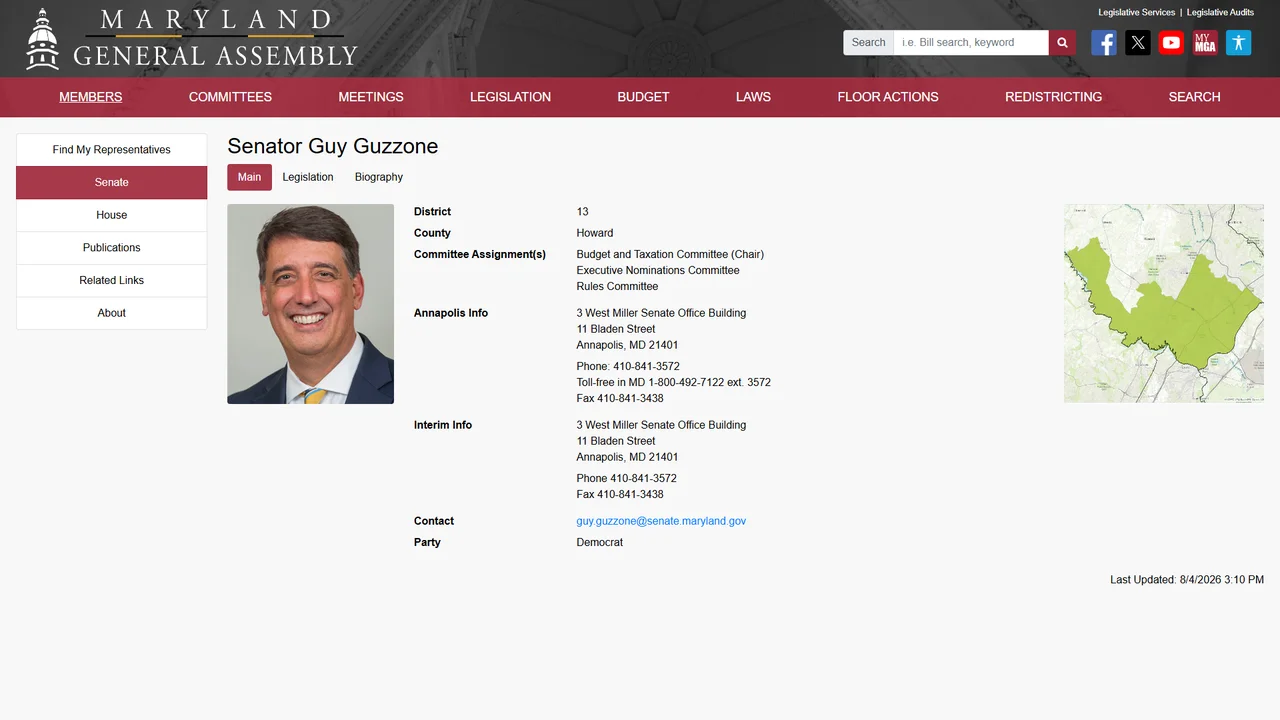
Task: Open the X (Twitter) icon
Action: pyautogui.click(x=1138, y=42)
